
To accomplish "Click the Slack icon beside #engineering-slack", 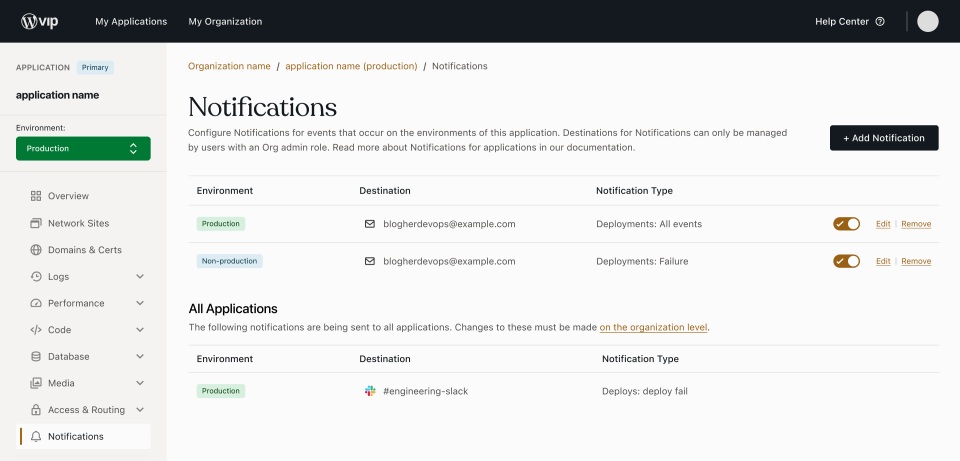I will tap(370, 391).
